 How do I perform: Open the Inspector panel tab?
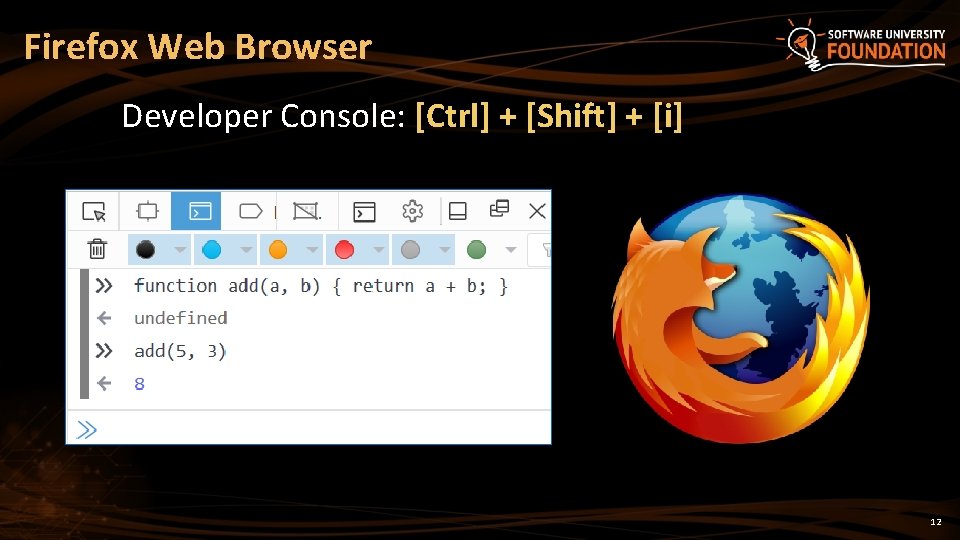147,211
